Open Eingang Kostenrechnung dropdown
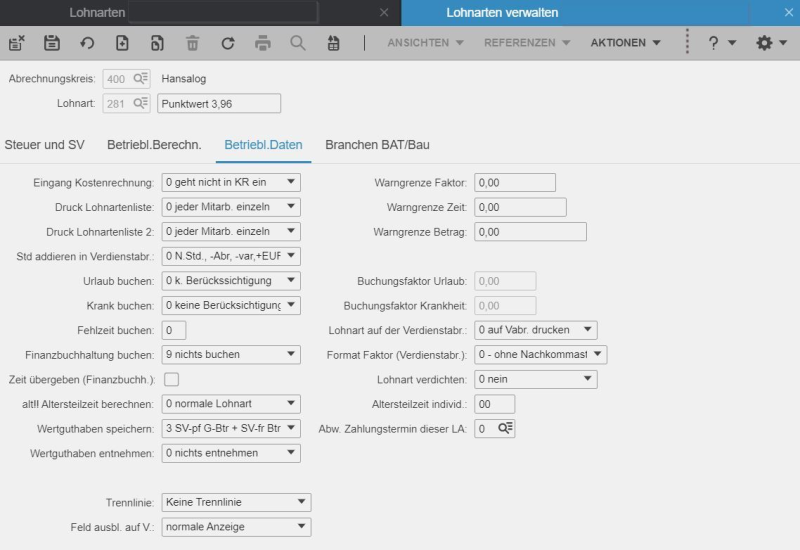Viewport: 800px width, 550px height. 231,182
